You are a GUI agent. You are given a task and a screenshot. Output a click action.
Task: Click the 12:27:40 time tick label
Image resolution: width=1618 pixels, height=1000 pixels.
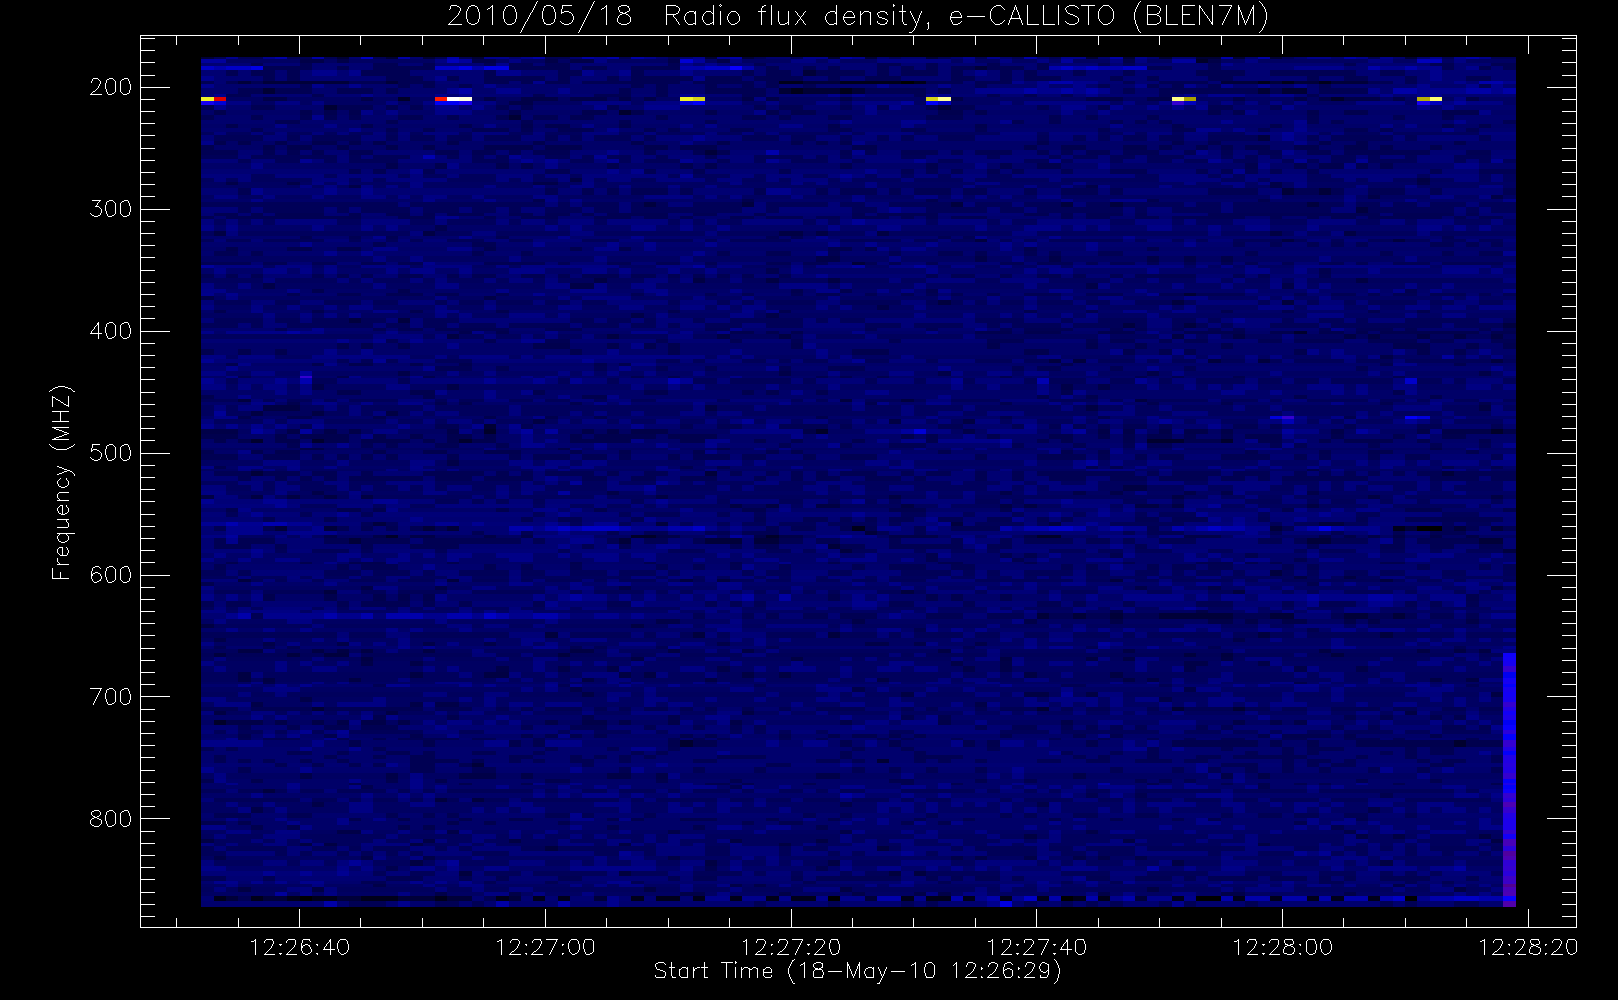tap(1036, 947)
